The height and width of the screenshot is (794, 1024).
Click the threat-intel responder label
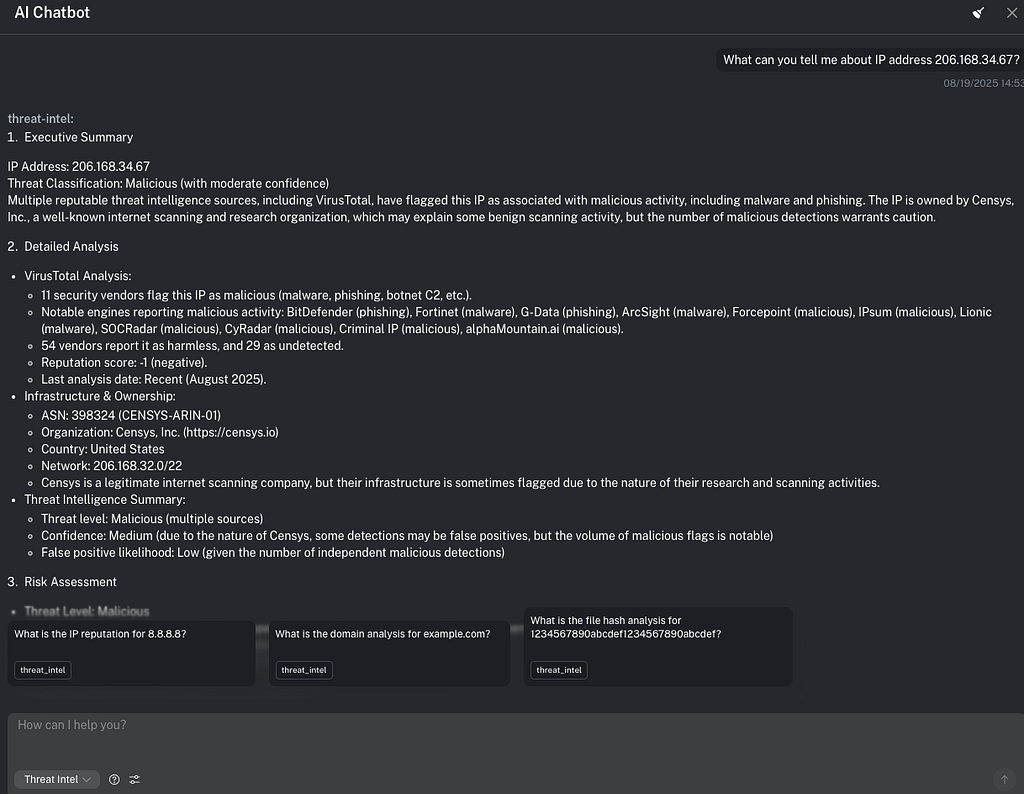(x=40, y=118)
